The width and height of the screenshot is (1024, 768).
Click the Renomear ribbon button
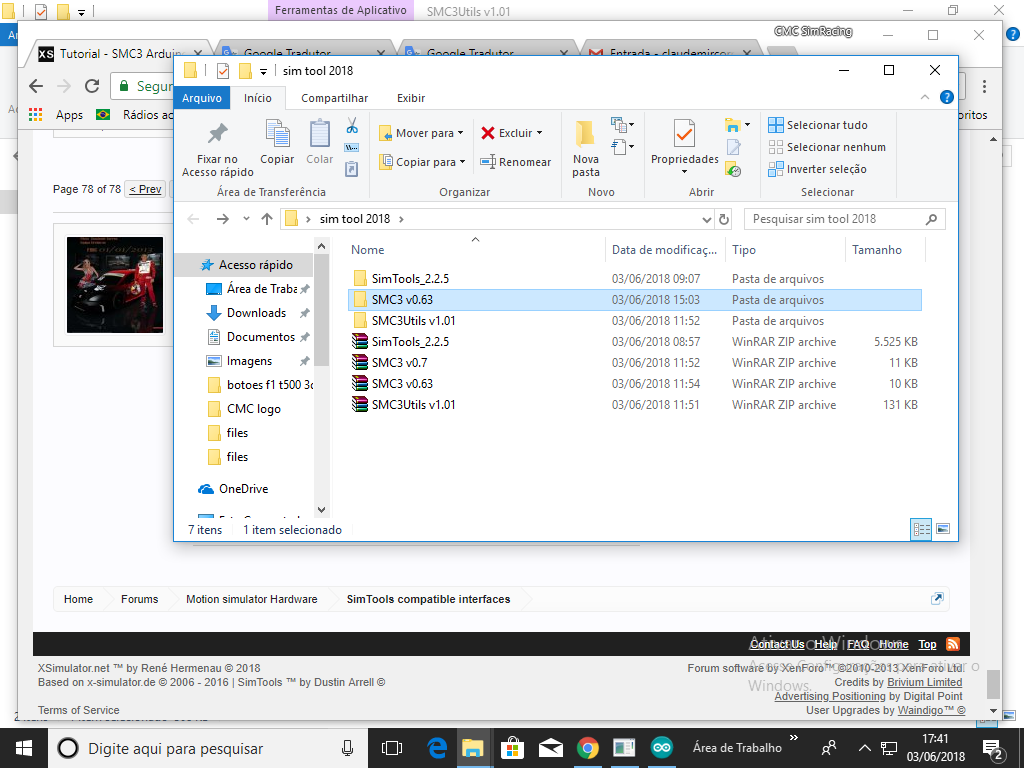point(515,162)
